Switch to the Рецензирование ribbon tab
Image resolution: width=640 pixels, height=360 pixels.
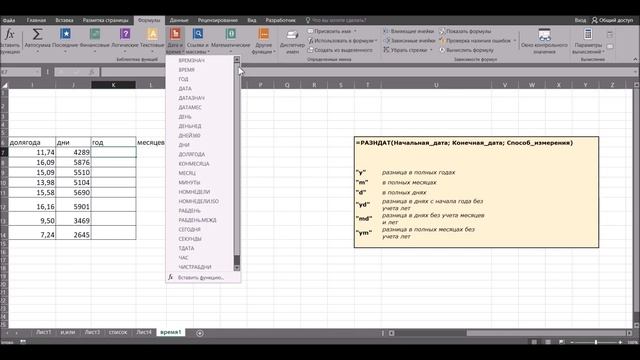[x=218, y=20]
